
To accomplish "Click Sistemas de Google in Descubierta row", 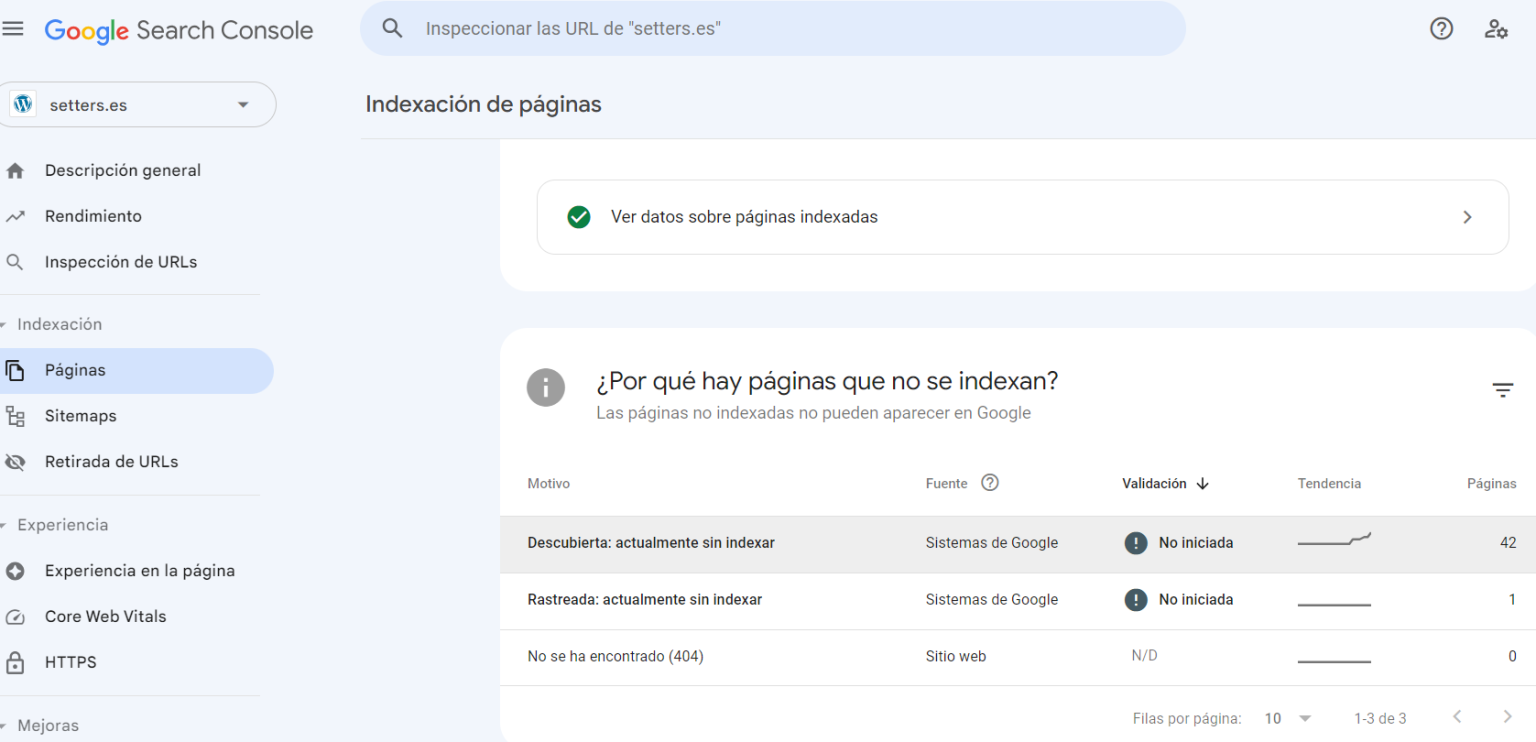I will [991, 543].
